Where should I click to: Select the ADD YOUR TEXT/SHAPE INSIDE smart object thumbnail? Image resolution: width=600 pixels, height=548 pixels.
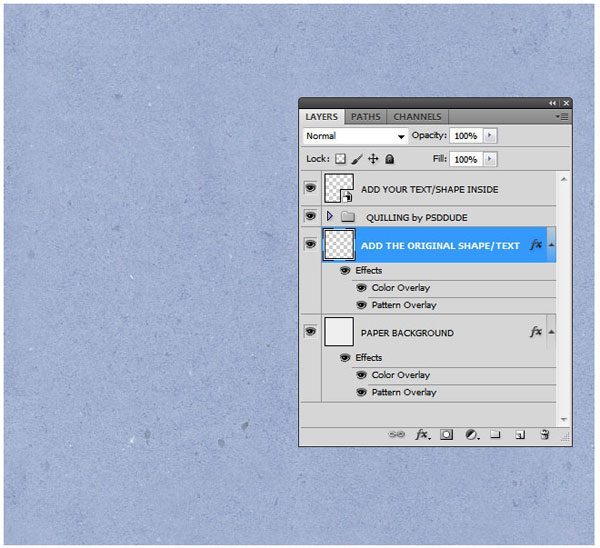click(x=339, y=188)
